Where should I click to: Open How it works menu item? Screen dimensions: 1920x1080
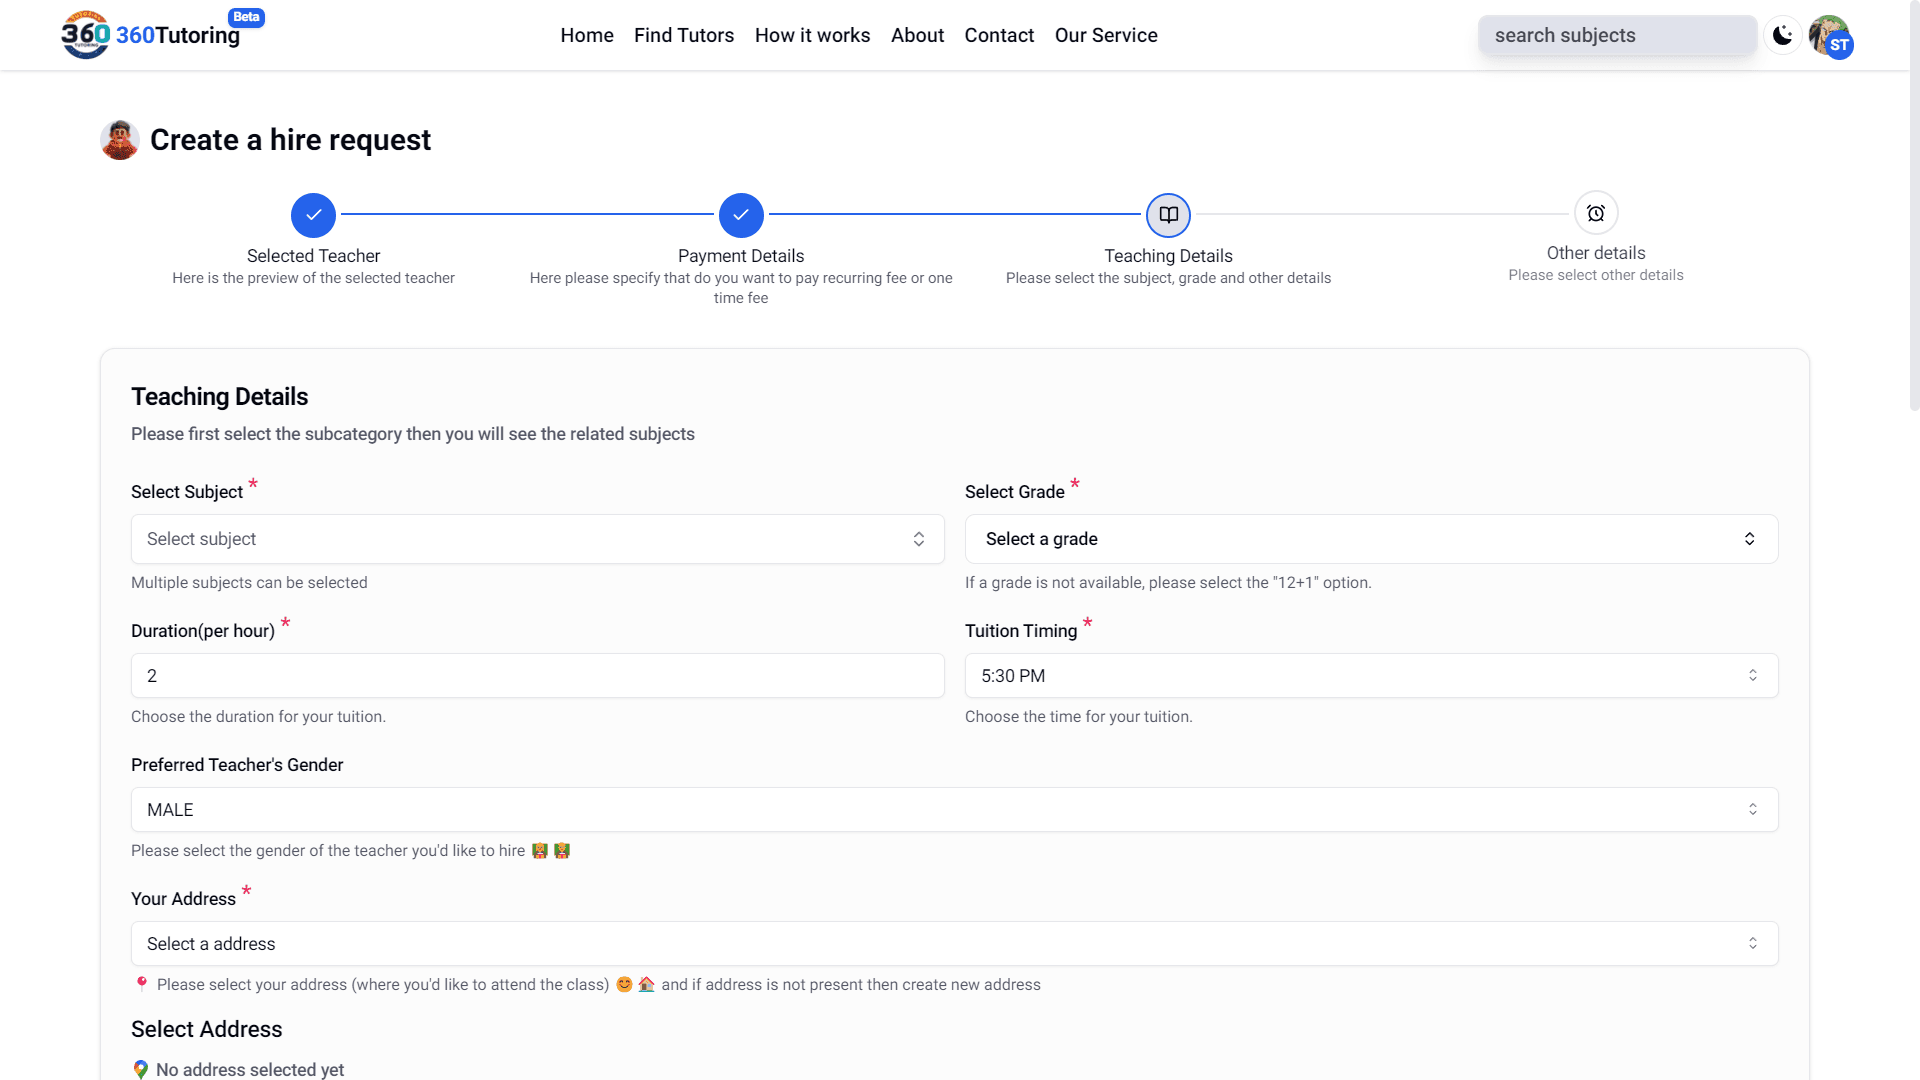[x=812, y=35]
